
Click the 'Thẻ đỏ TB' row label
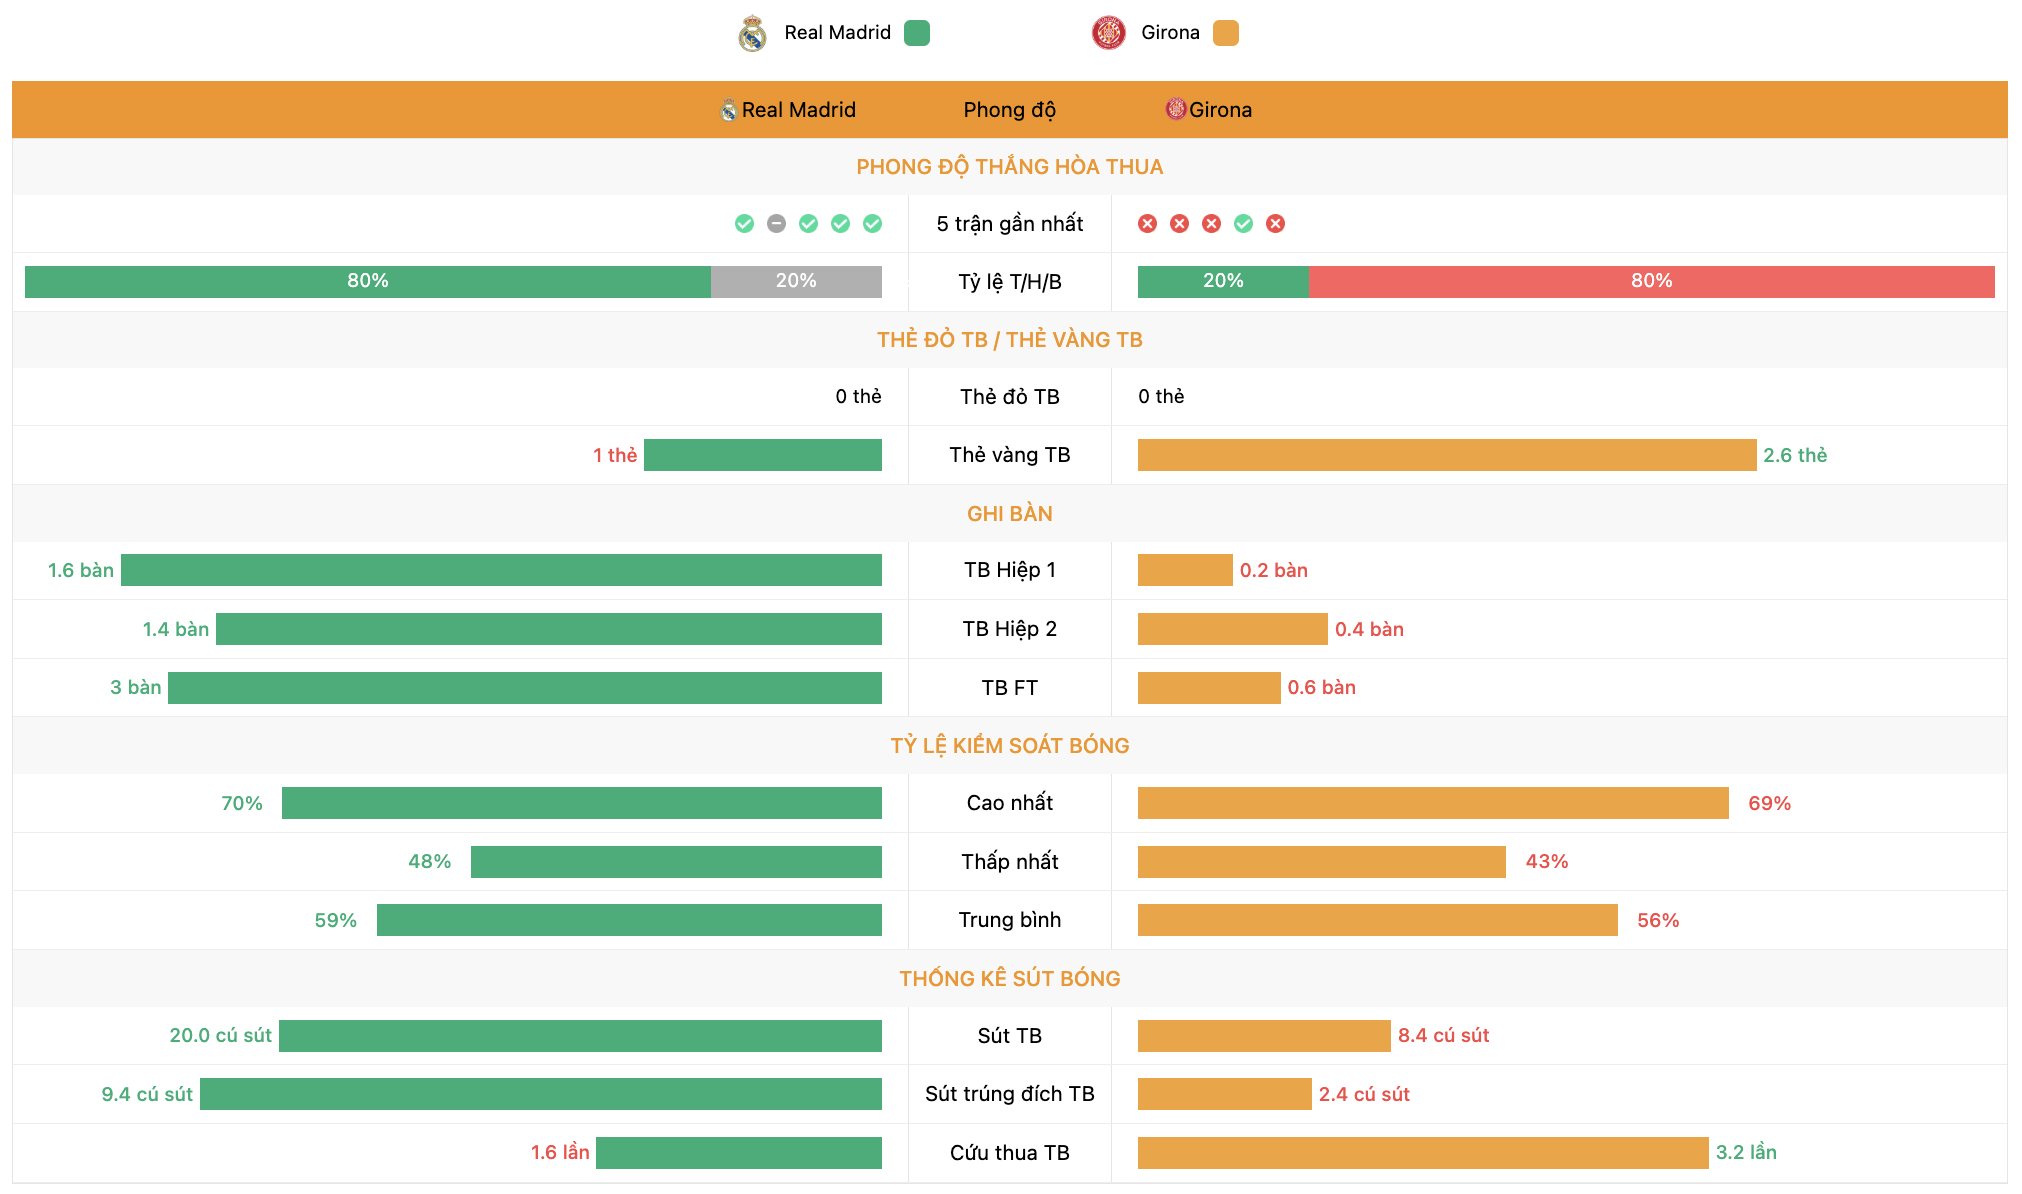pos(1009,397)
